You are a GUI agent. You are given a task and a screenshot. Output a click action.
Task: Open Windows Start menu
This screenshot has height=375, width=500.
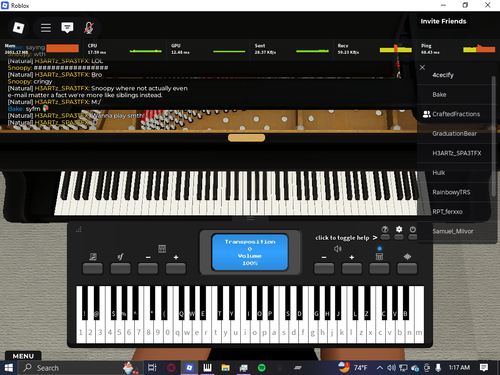[x=8, y=368]
